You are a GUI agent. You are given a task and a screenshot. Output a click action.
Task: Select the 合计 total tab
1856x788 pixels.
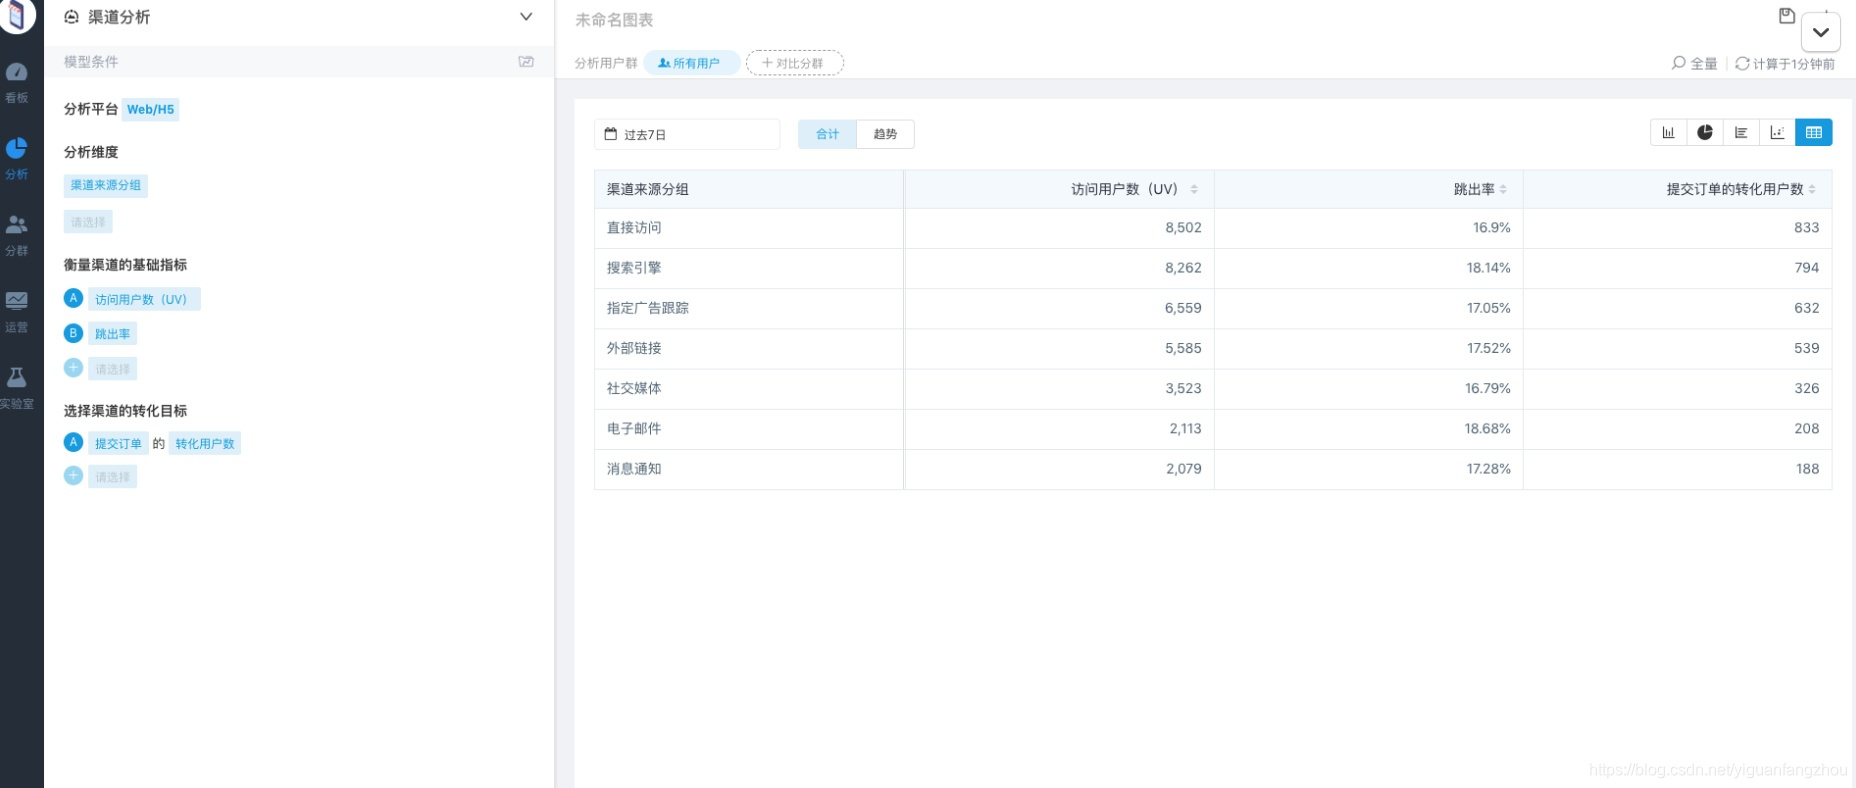pyautogui.click(x=827, y=134)
